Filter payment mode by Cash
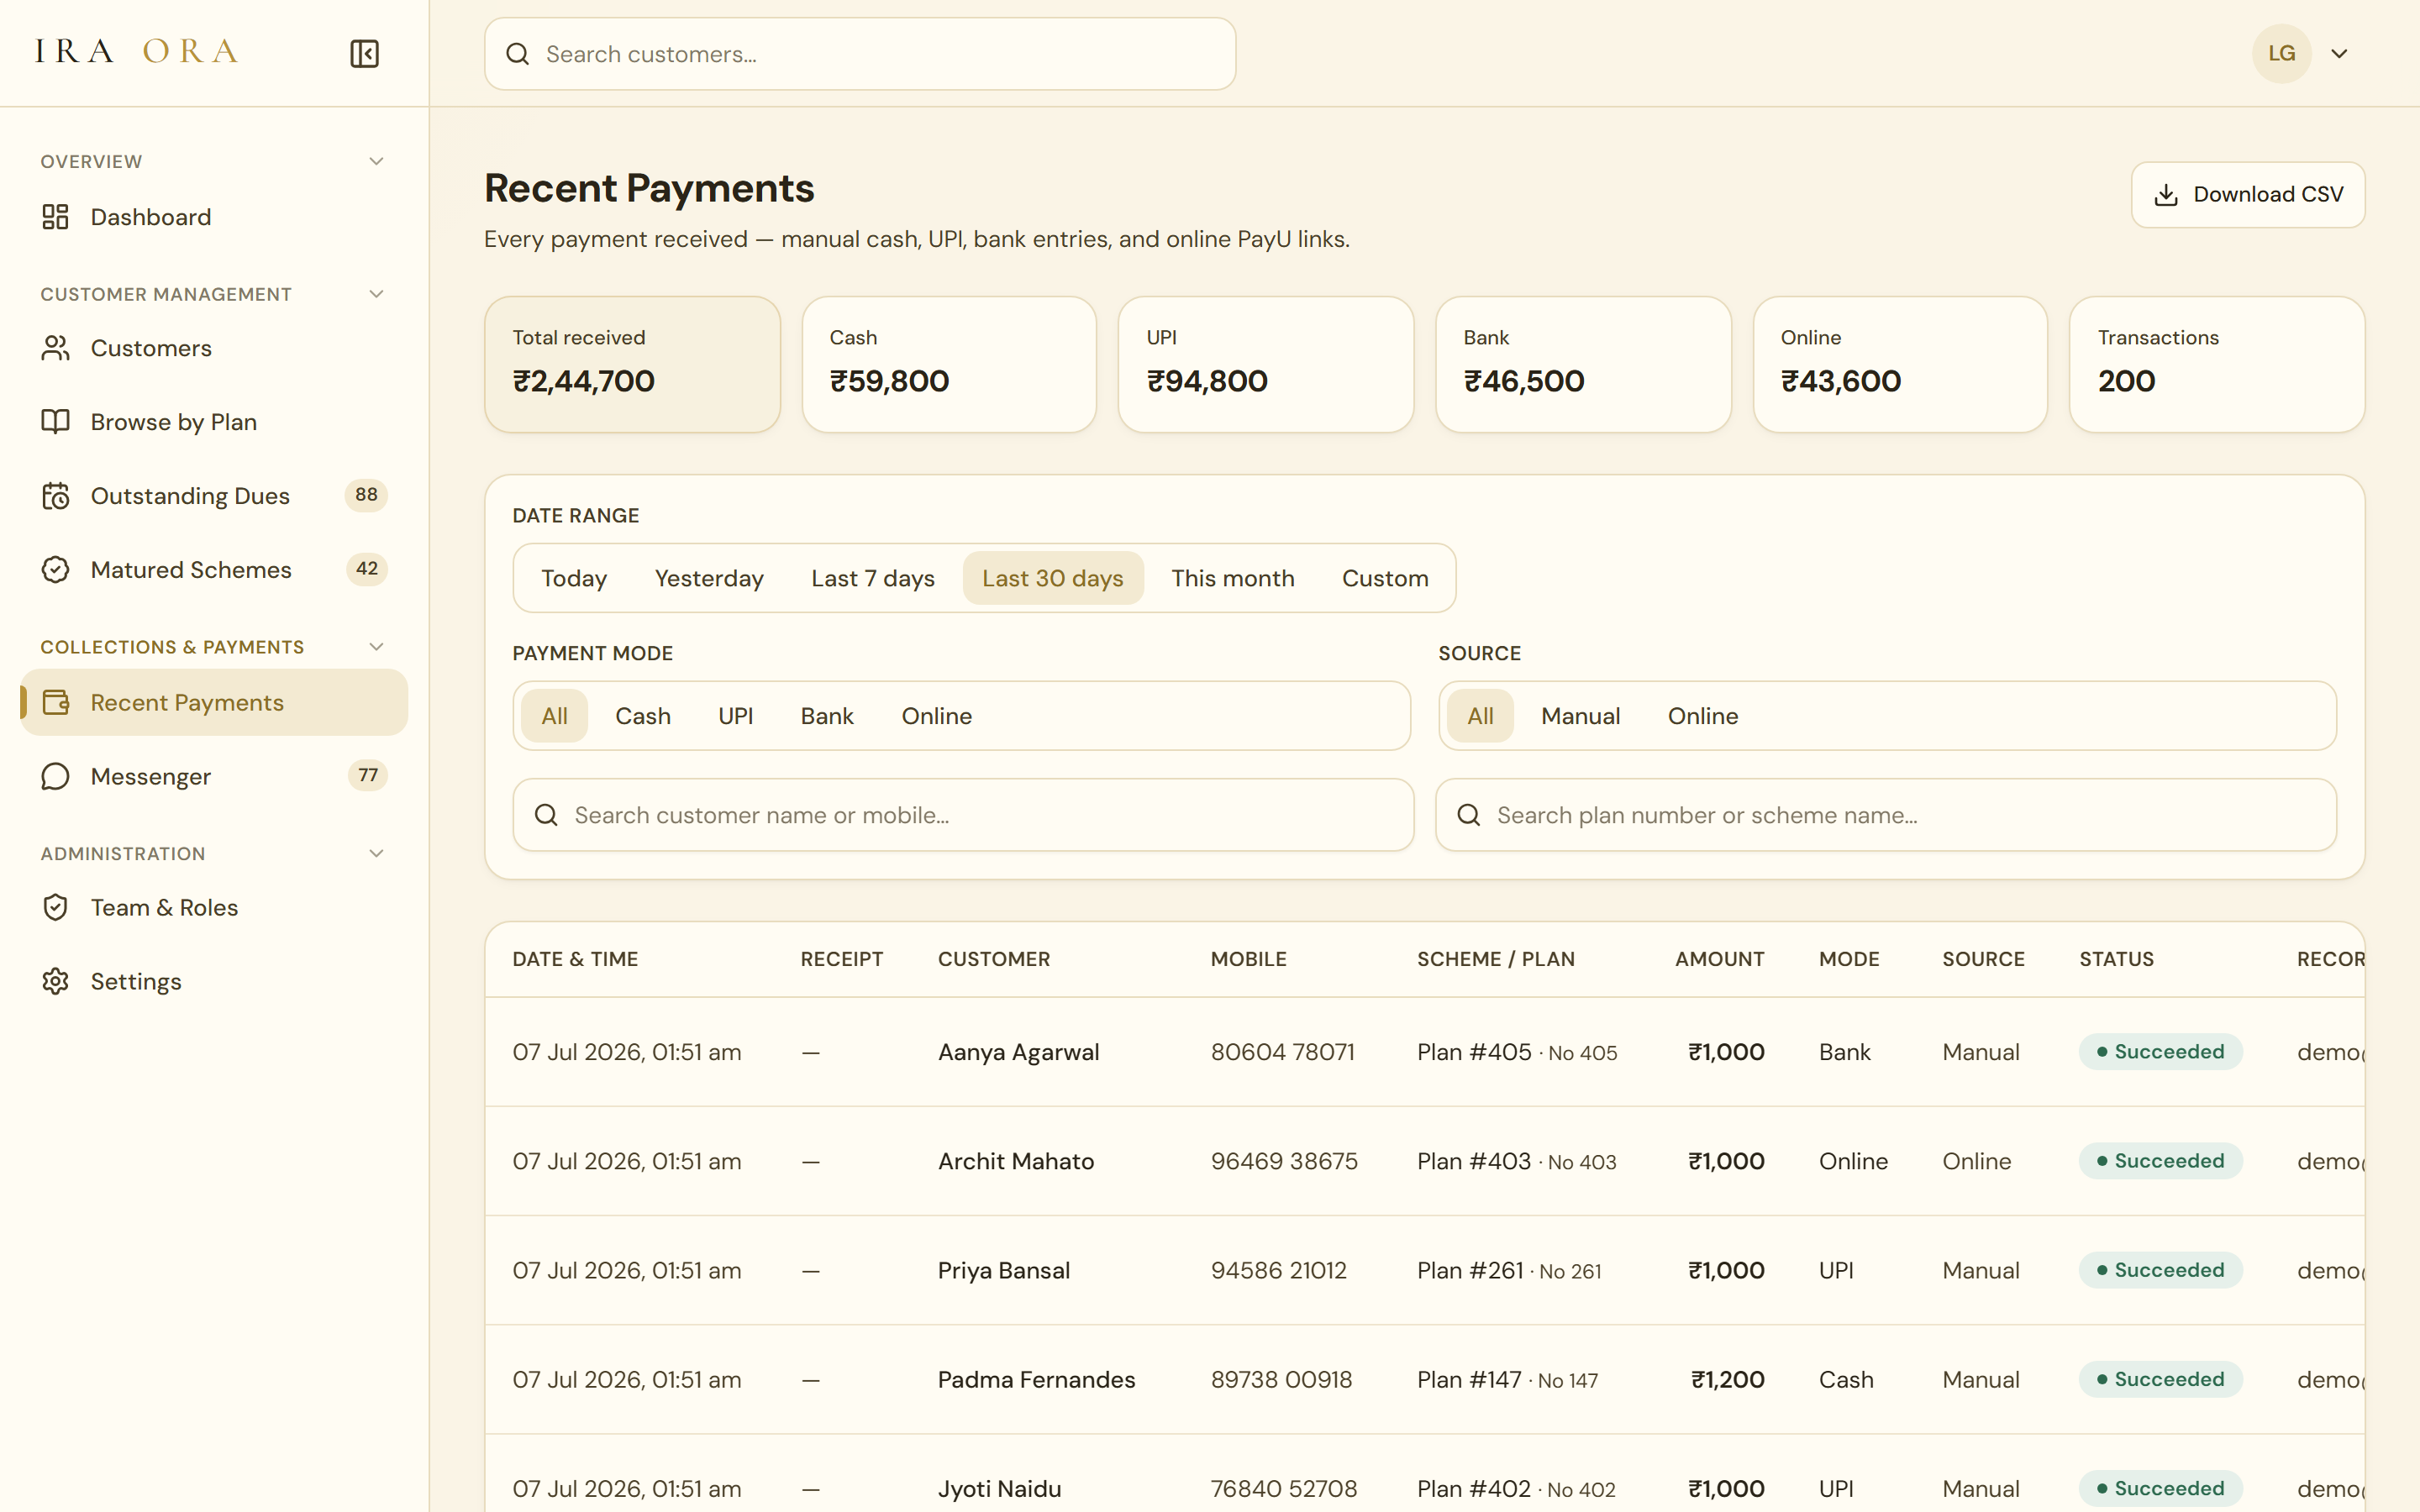2420x1512 pixels. pos(643,716)
